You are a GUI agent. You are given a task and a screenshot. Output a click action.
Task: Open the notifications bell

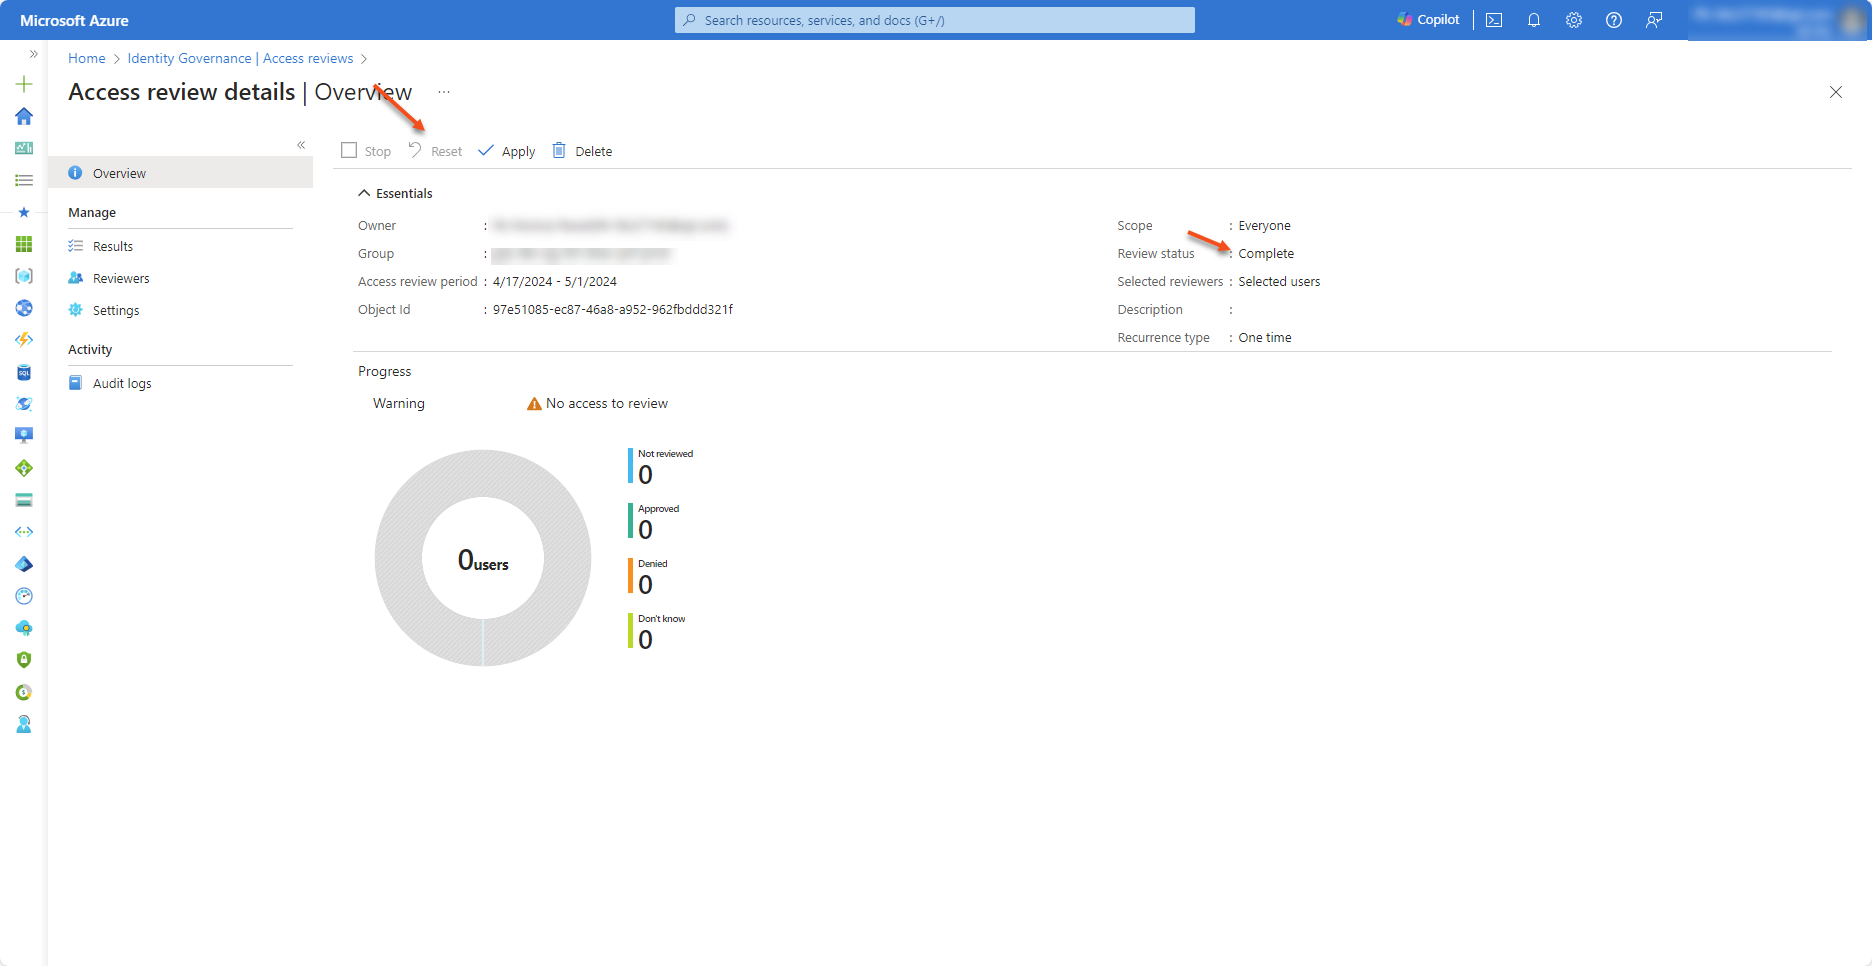click(1534, 20)
